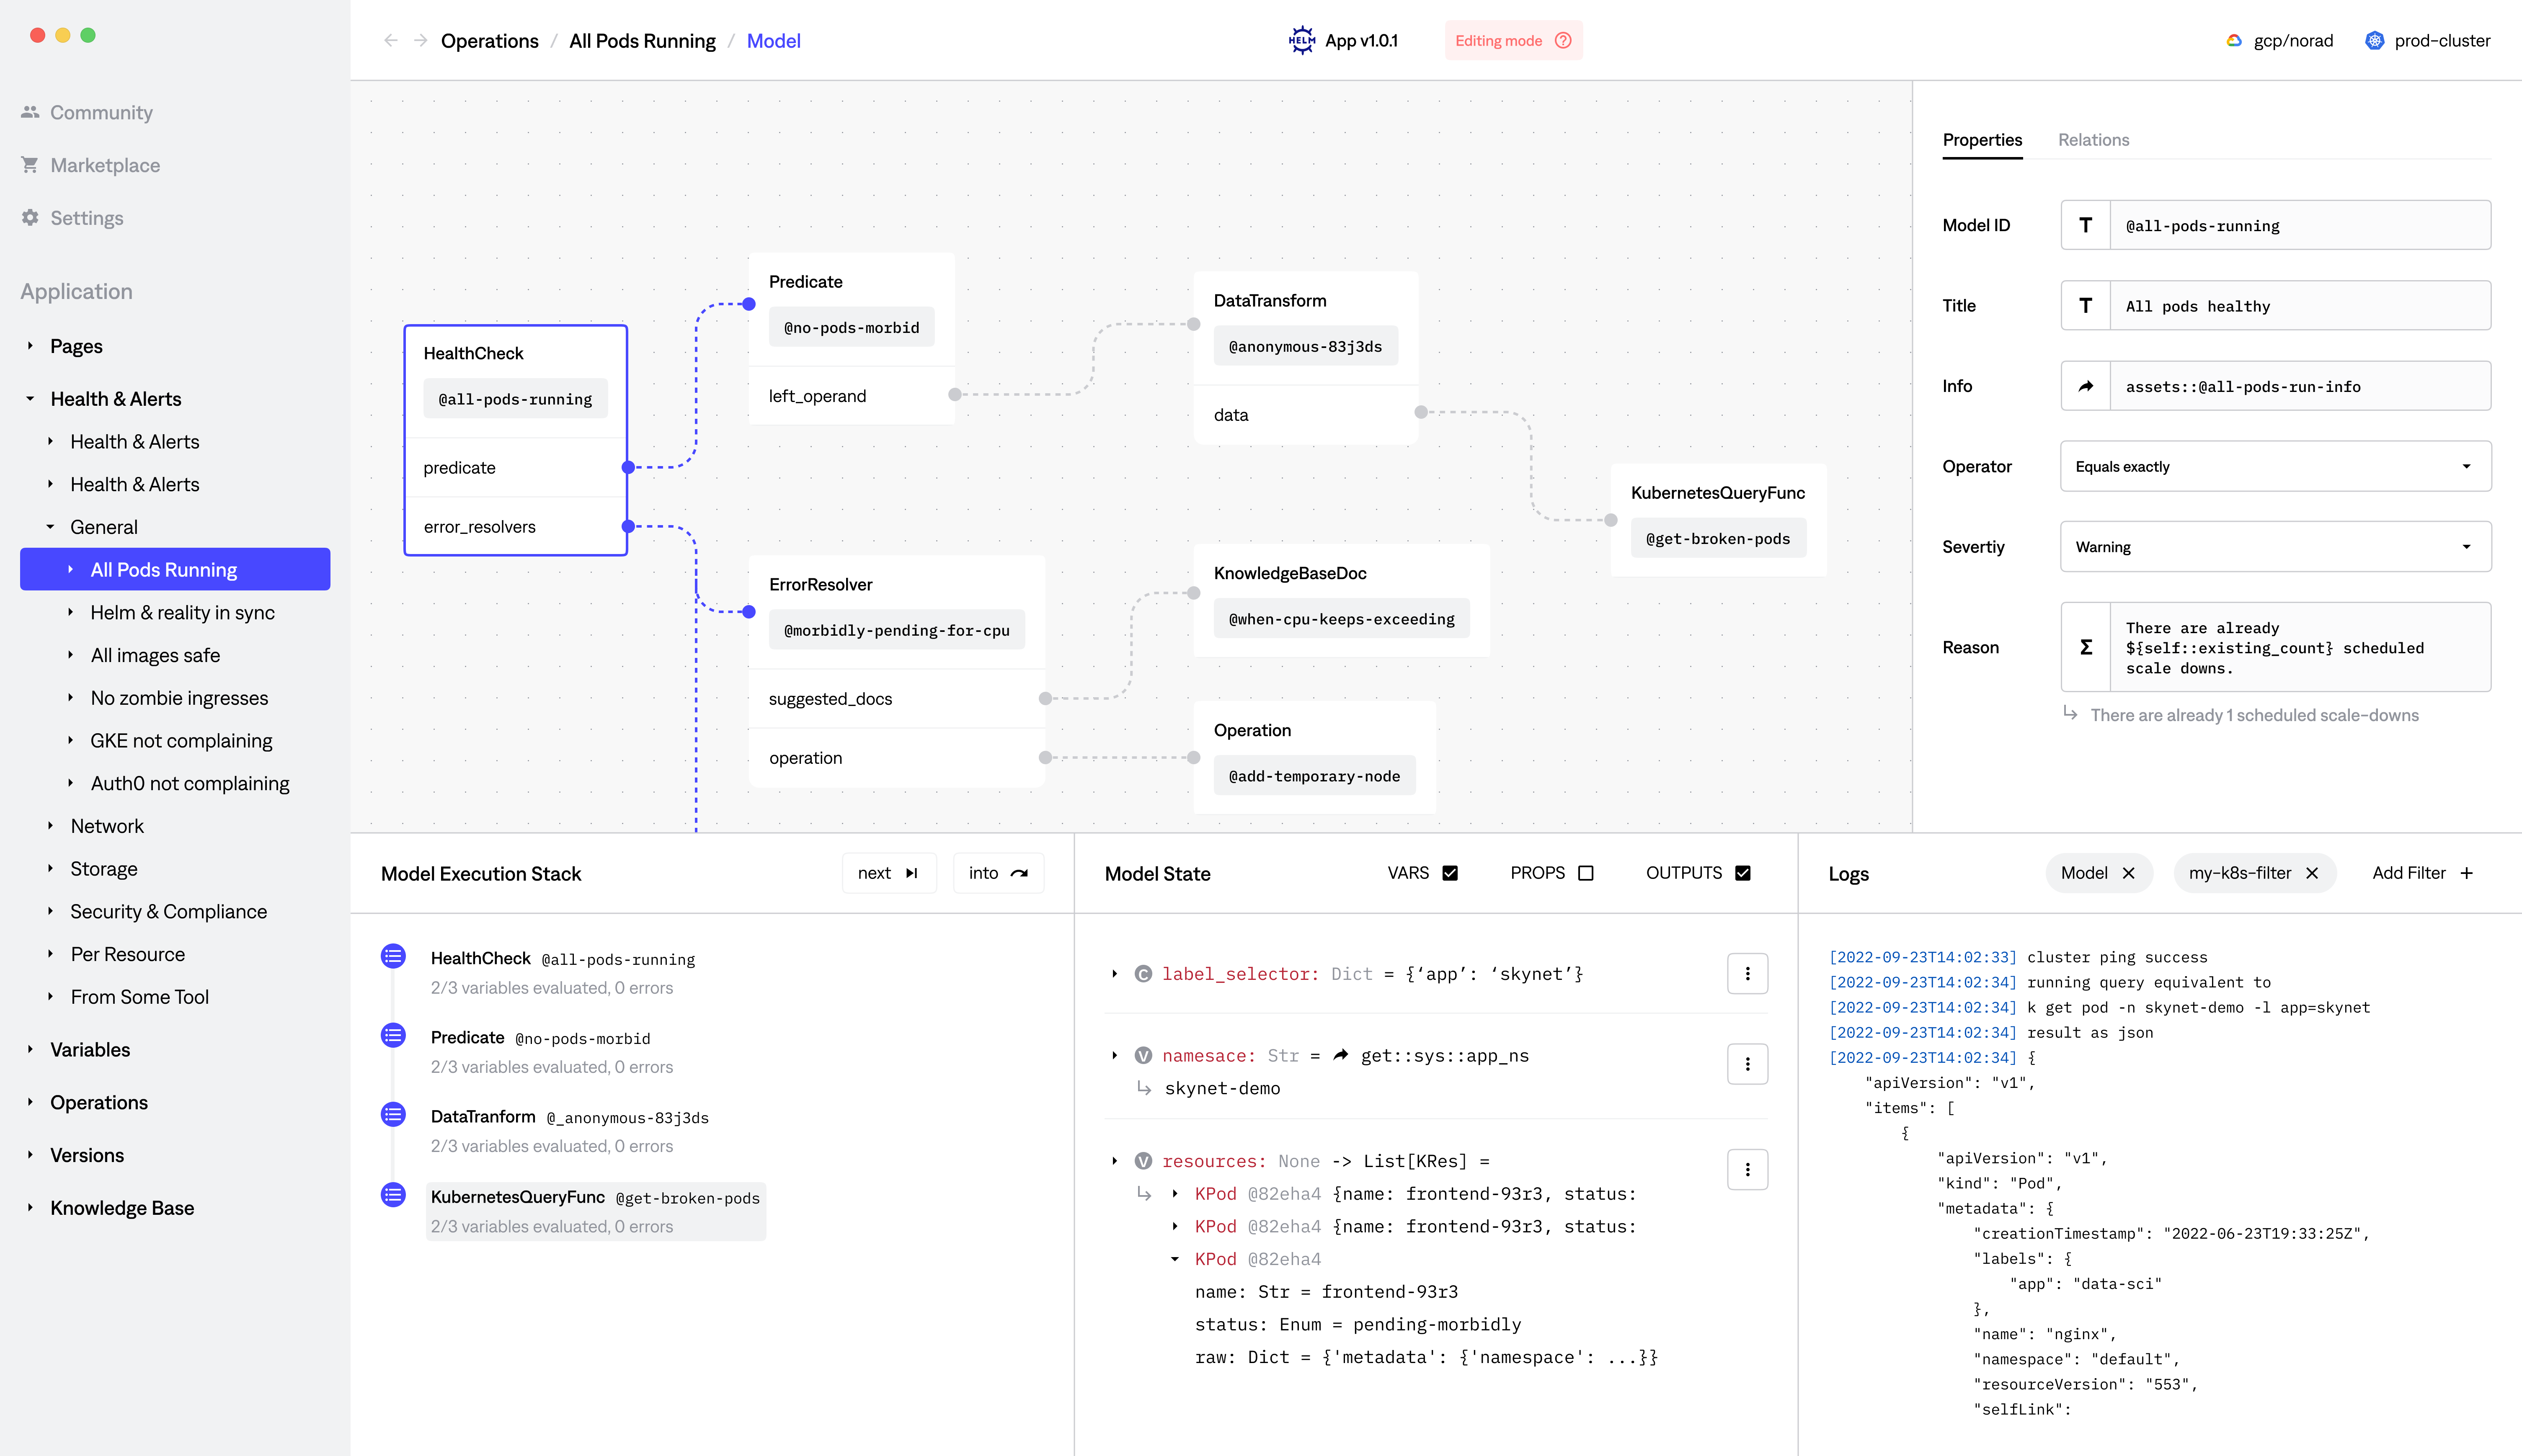This screenshot has height=1456, width=2522.
Task: Uncheck the VARS checkbox in Model State
Action: pyautogui.click(x=1451, y=872)
